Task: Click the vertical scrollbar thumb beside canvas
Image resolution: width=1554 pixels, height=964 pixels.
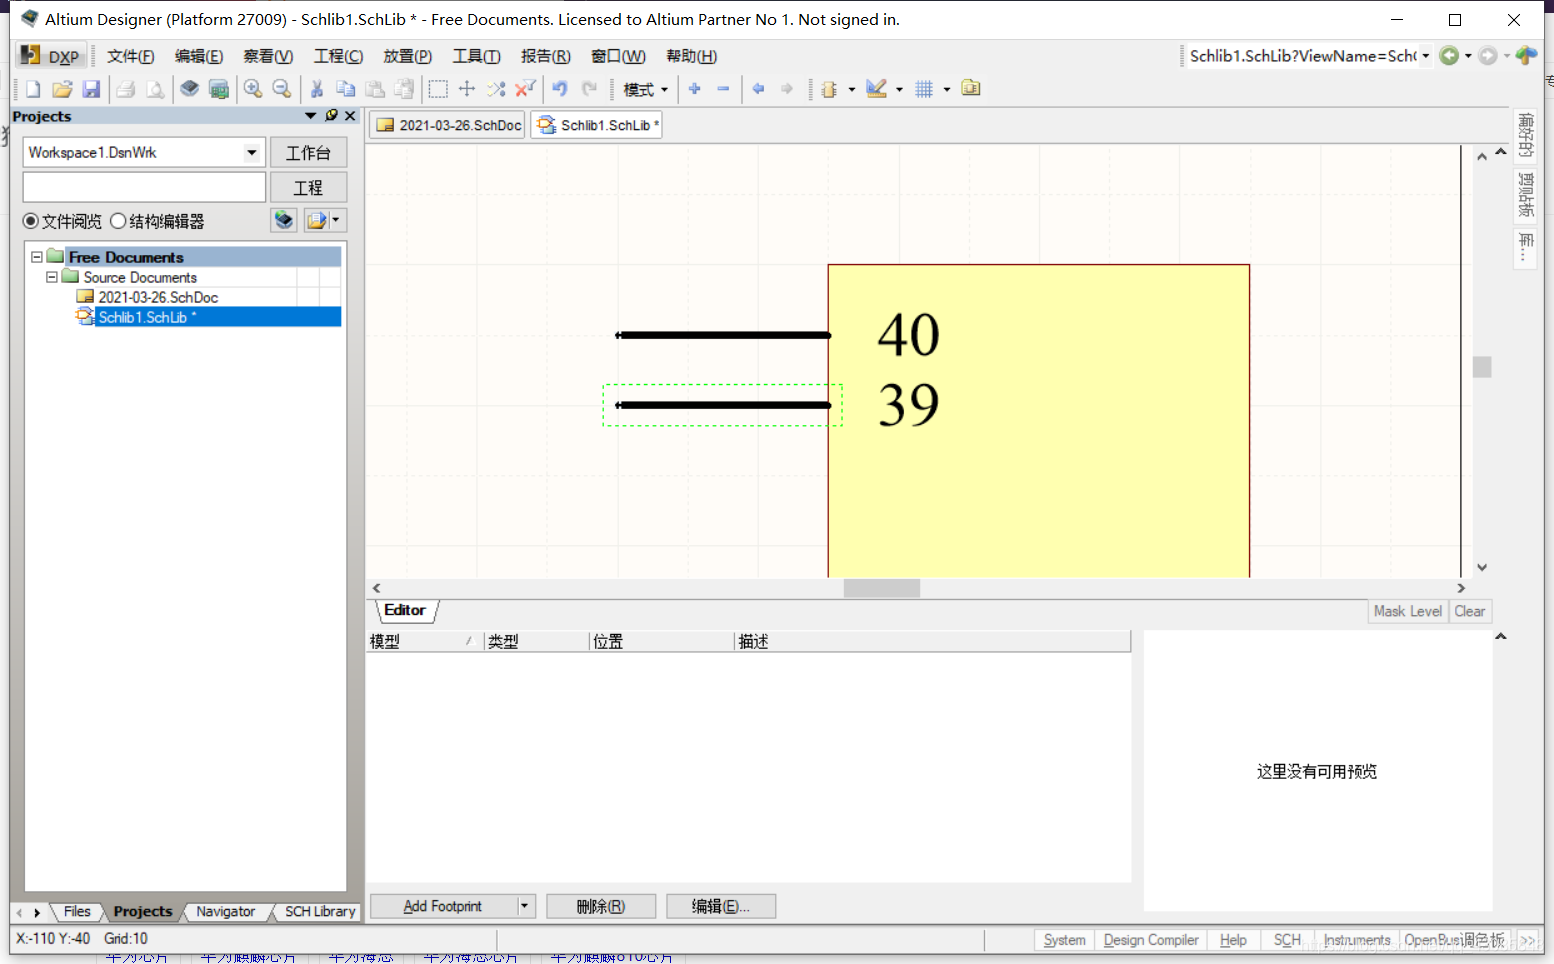Action: (1482, 367)
